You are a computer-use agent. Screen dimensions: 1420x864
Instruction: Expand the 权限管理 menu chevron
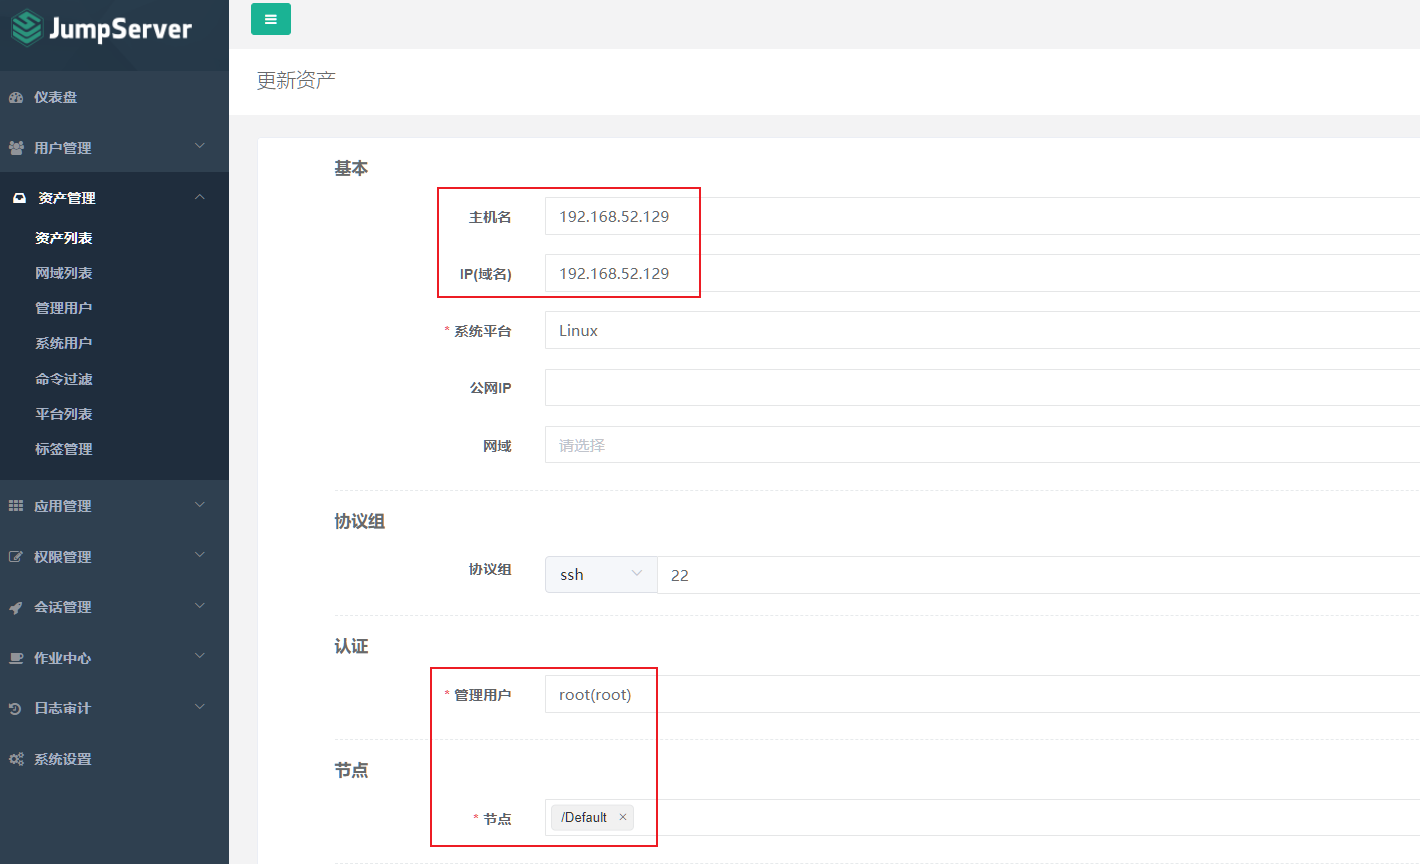click(x=200, y=555)
